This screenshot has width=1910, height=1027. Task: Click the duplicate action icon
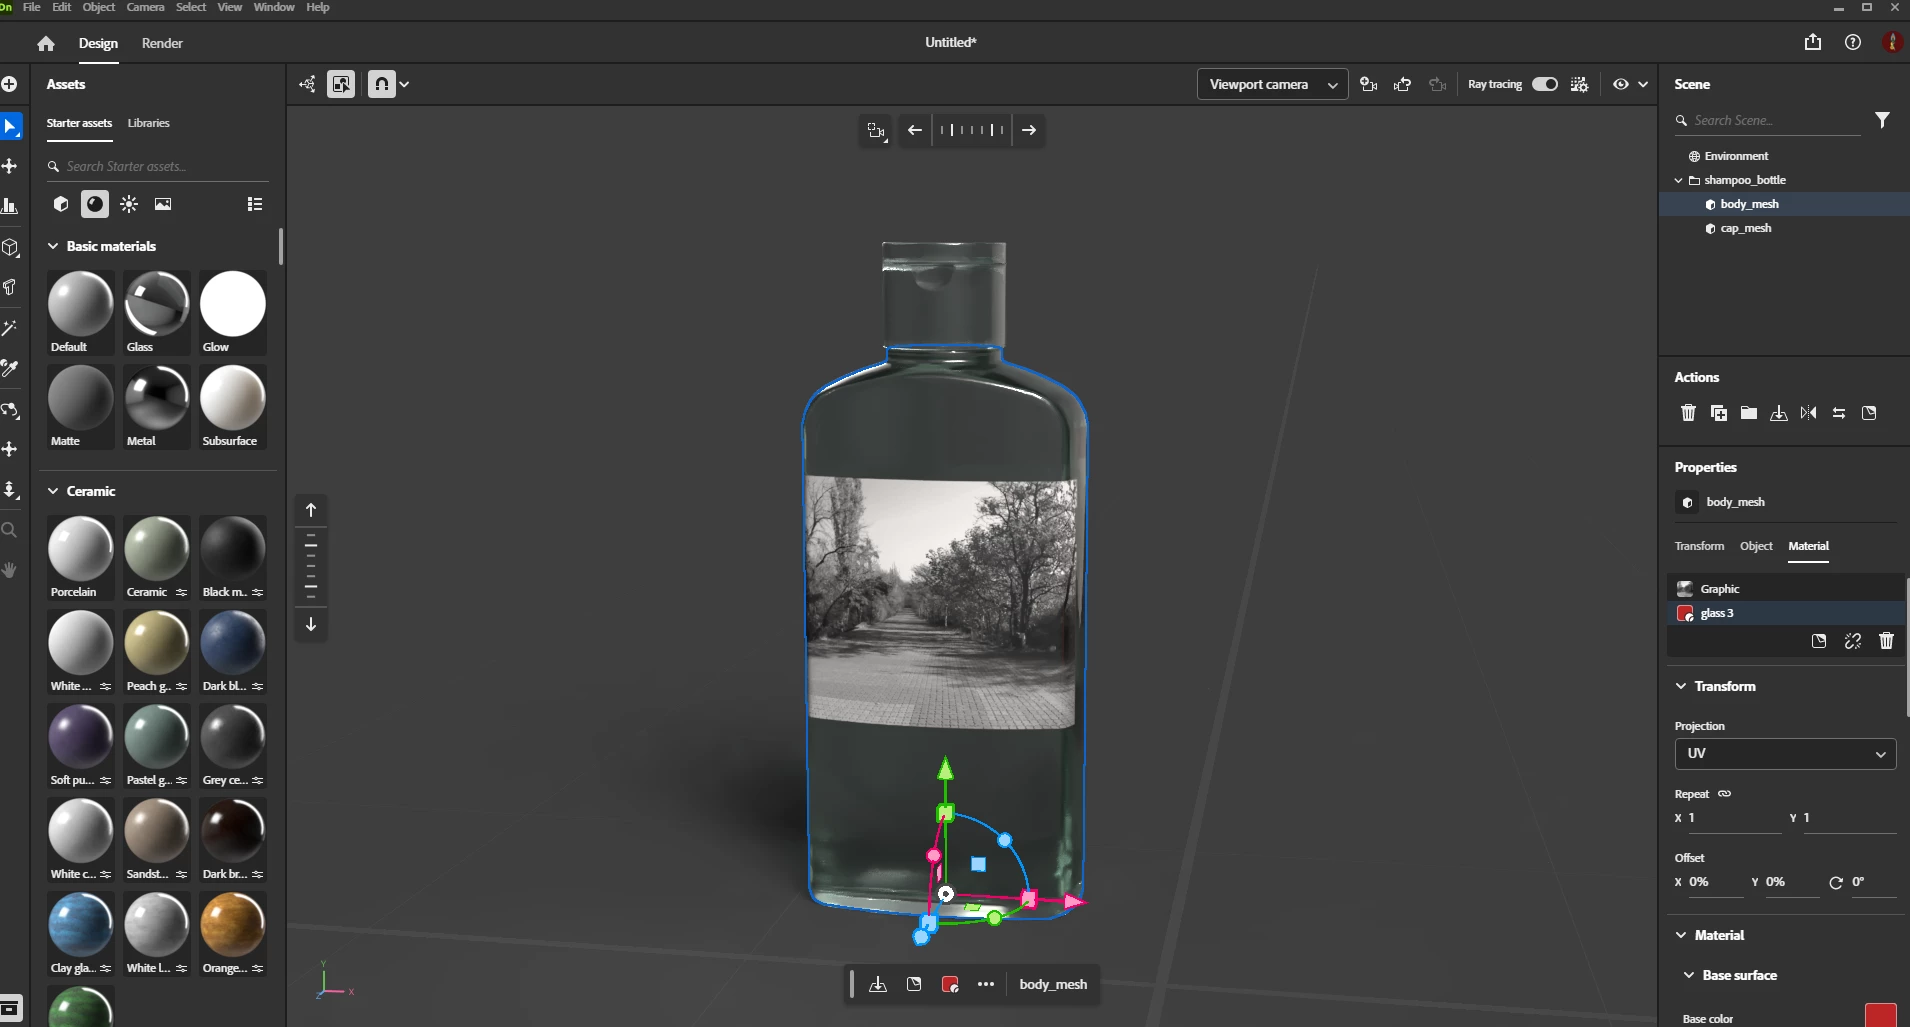(1719, 413)
